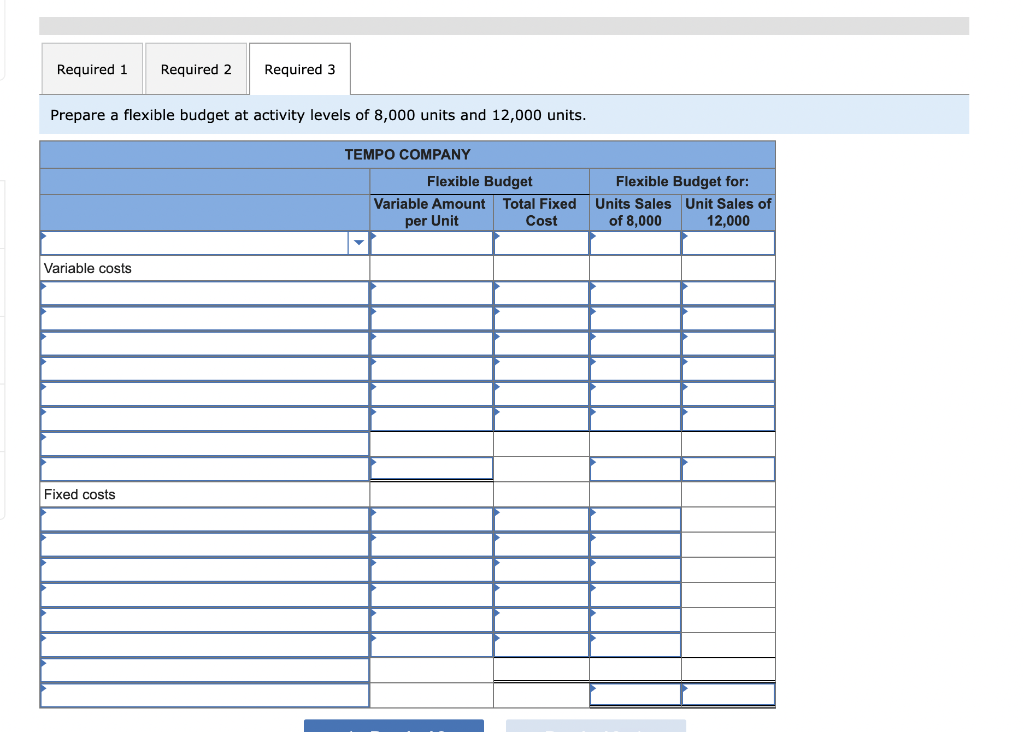Click the gray button at the bottom

595,726
